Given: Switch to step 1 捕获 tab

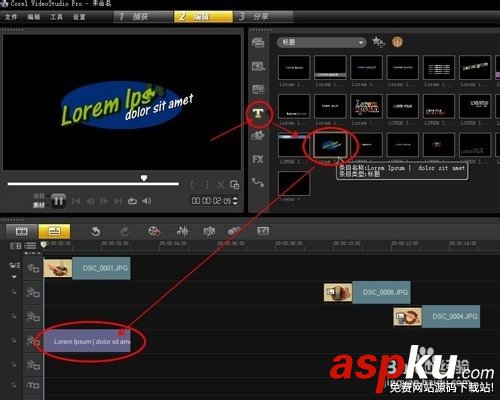Looking at the screenshot, I should 143,16.
